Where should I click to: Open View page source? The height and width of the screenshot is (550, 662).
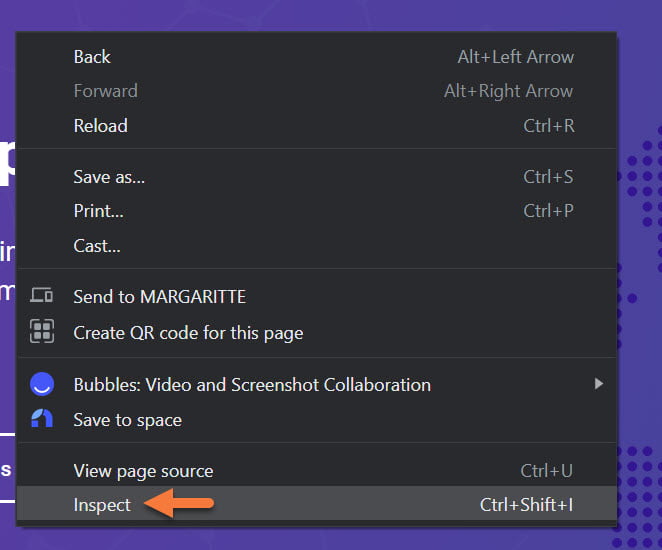(143, 470)
